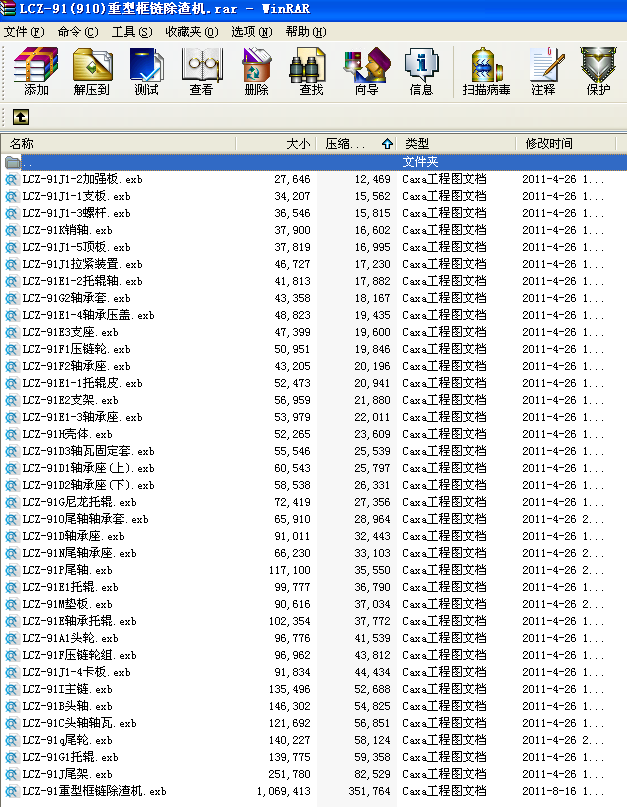Screen dimensions: 627x807
Task: Select file LCZ-910尾轴轴承套.exb
Action: click(85, 519)
